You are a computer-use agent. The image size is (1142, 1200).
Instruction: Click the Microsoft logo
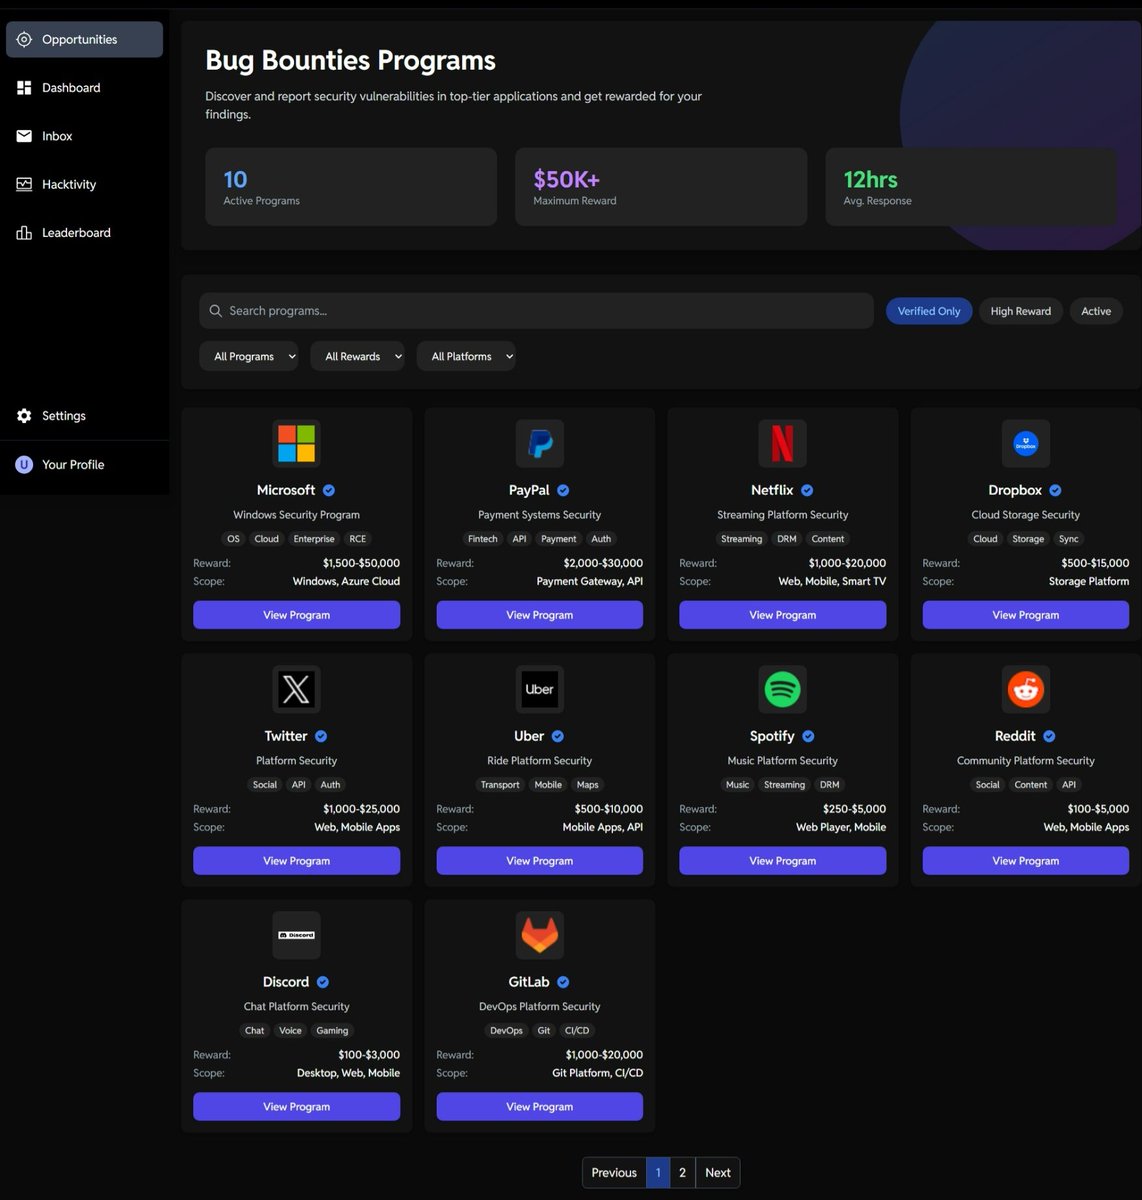296,443
